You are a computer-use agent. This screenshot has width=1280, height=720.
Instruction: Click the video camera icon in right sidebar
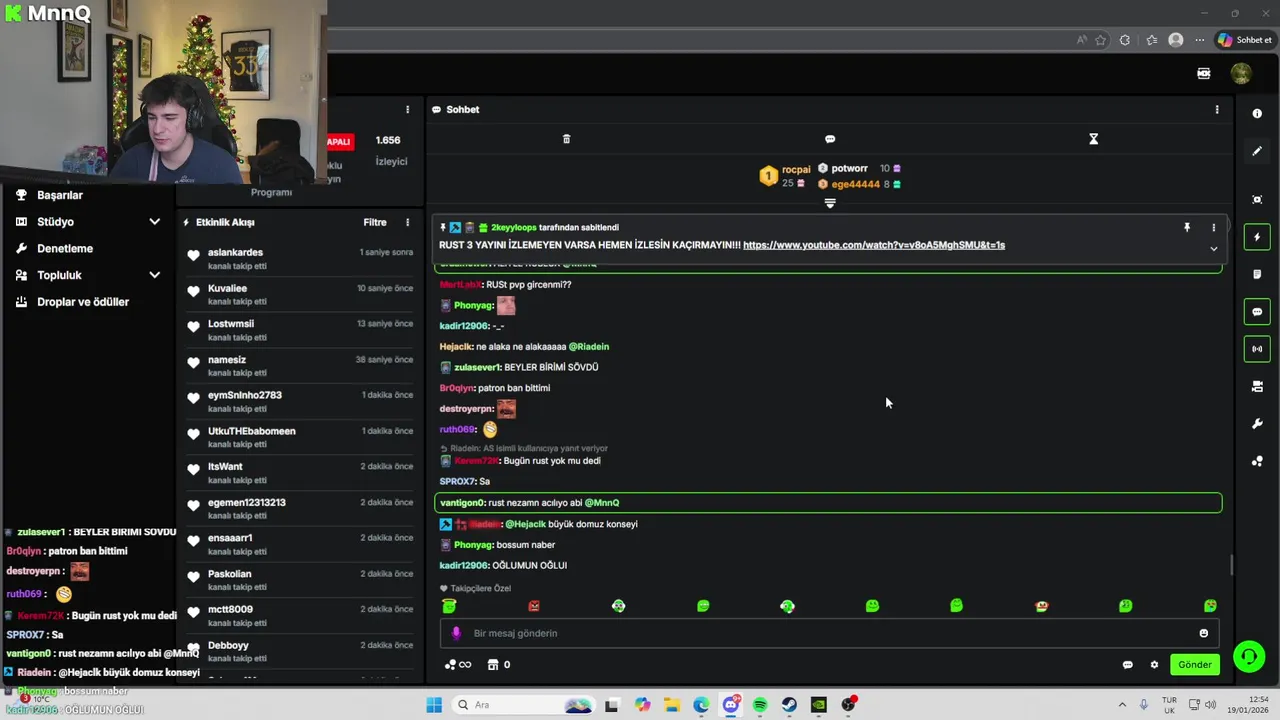click(1257, 386)
